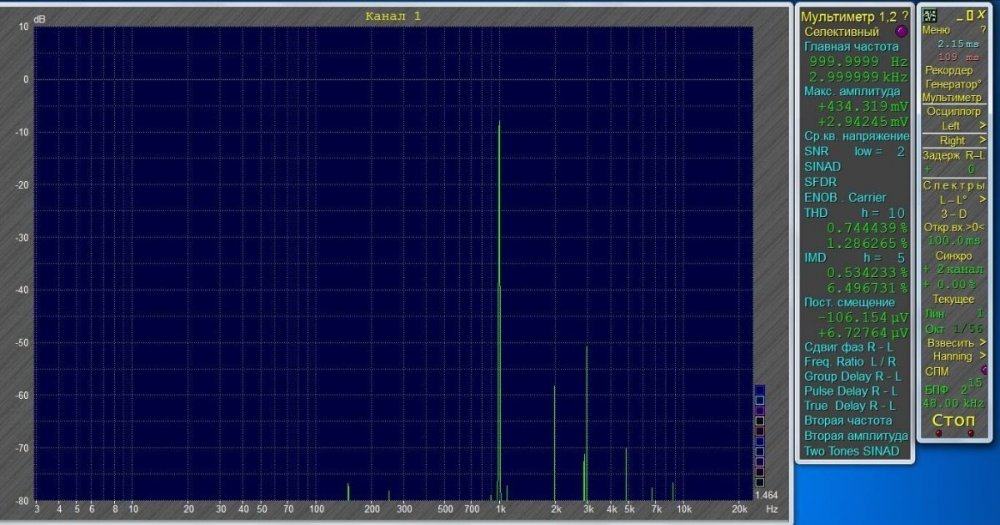Viewport: 1000px width, 525px height.
Task: Click the THD measurement row
Action: [x=817, y=213]
